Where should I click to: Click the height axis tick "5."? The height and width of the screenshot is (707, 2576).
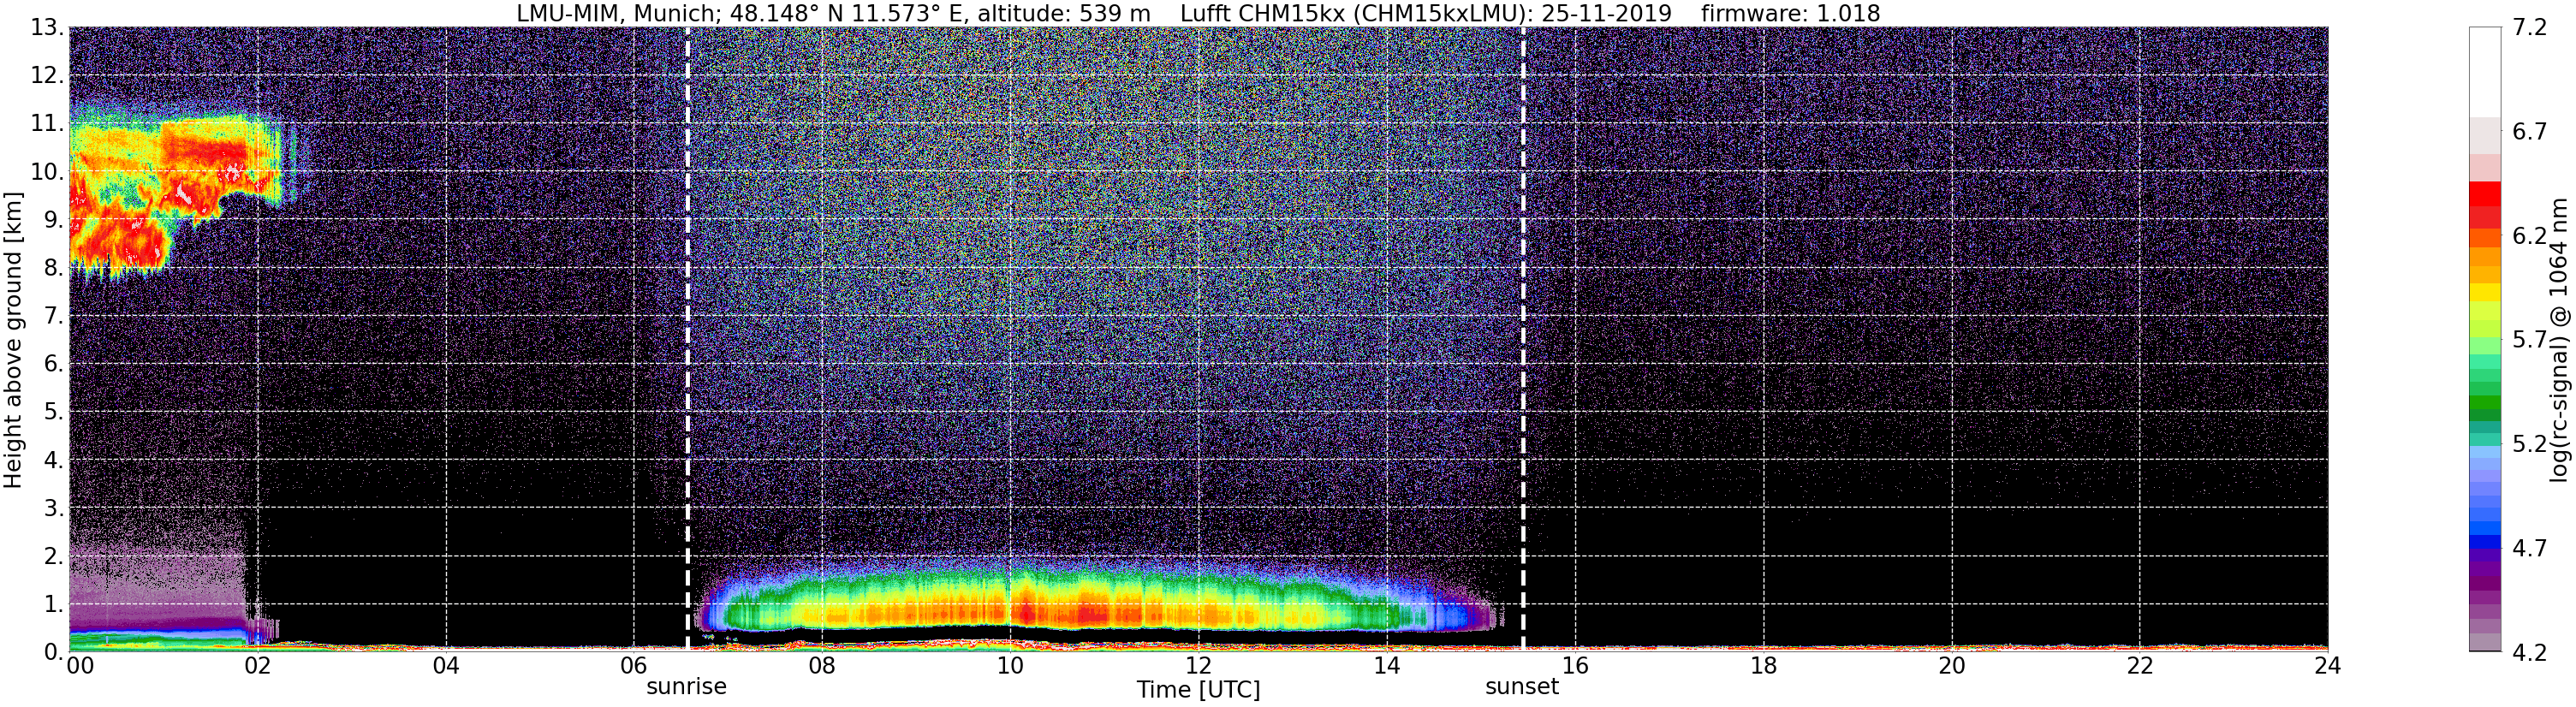(x=54, y=412)
